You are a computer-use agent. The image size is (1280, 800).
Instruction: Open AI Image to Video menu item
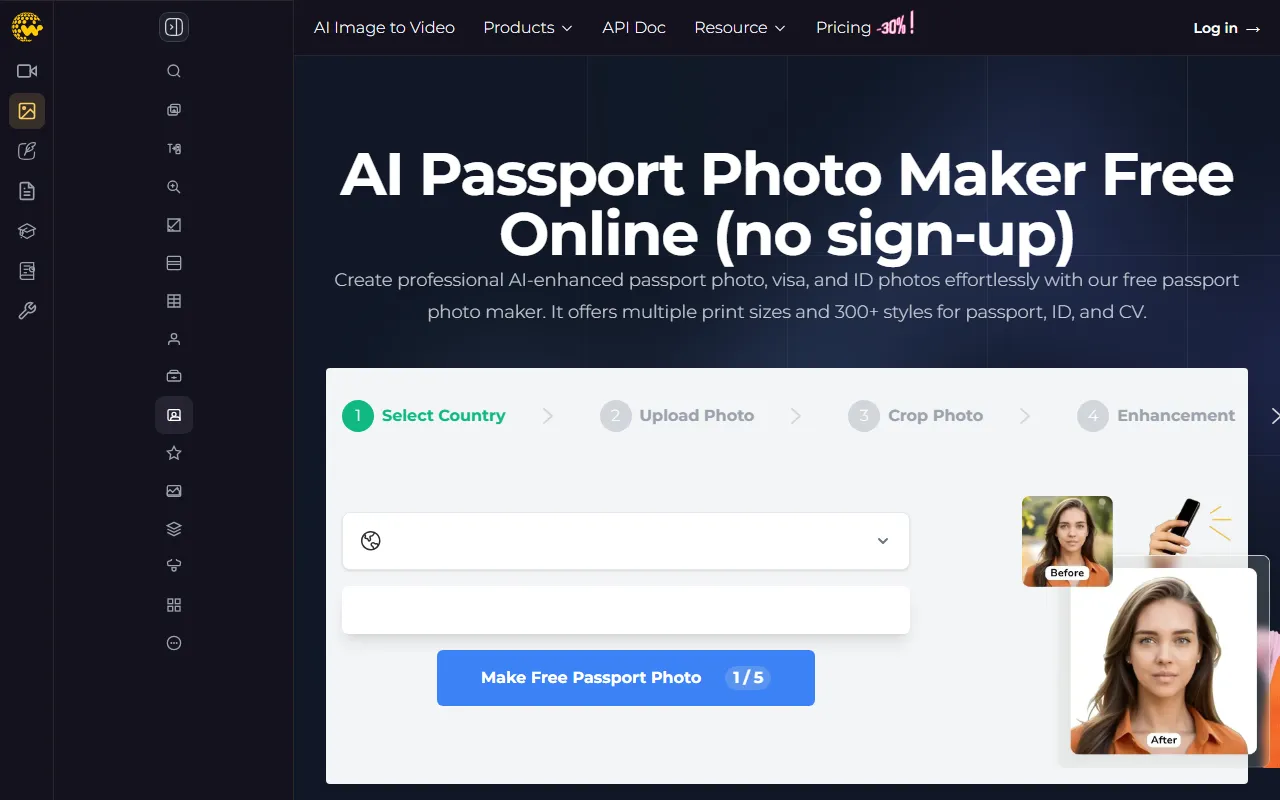[384, 28]
